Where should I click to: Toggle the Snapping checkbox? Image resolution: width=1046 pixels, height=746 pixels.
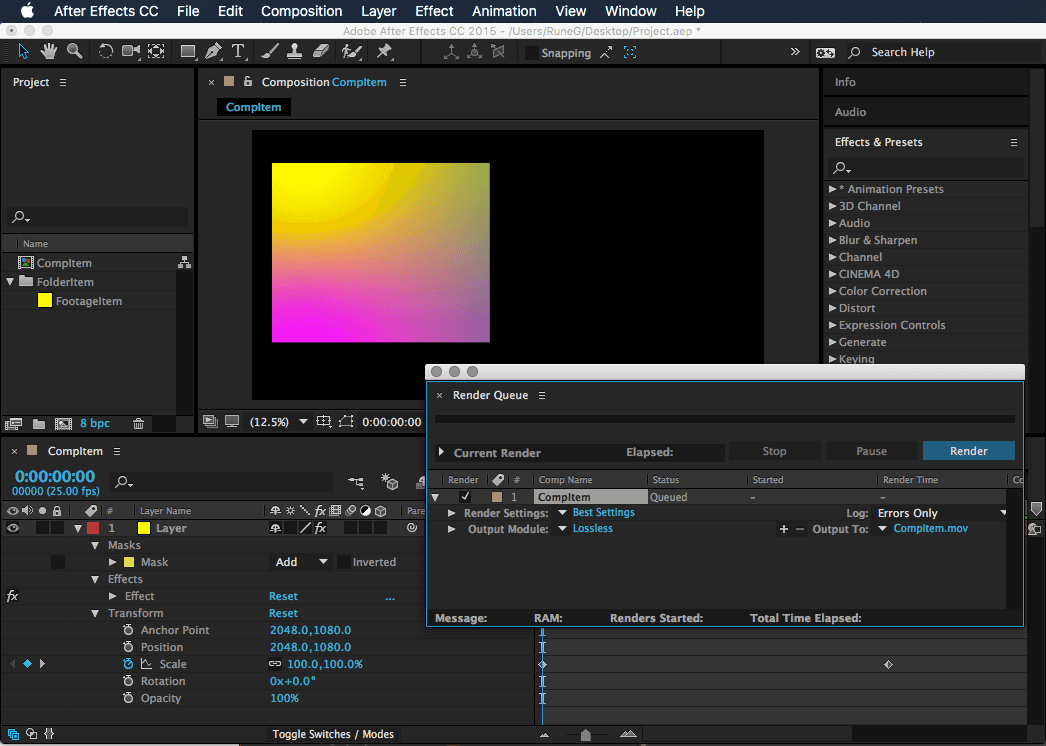[x=532, y=53]
